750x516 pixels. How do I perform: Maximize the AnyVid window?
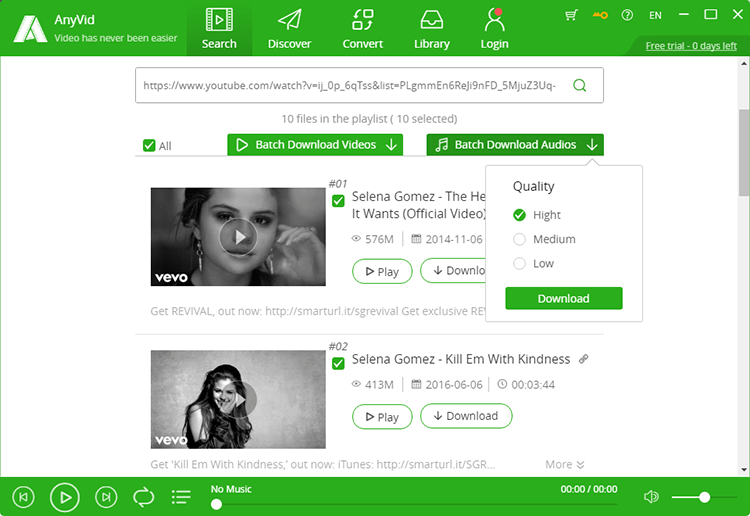(x=710, y=15)
